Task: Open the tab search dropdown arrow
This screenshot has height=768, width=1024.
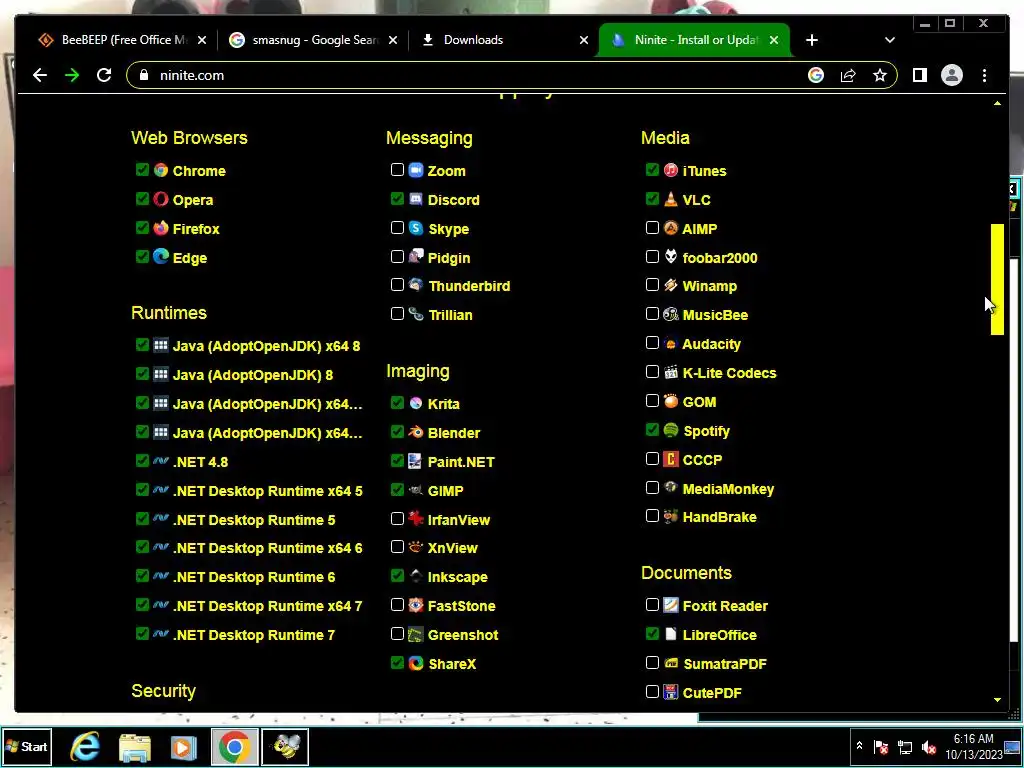Action: [889, 40]
